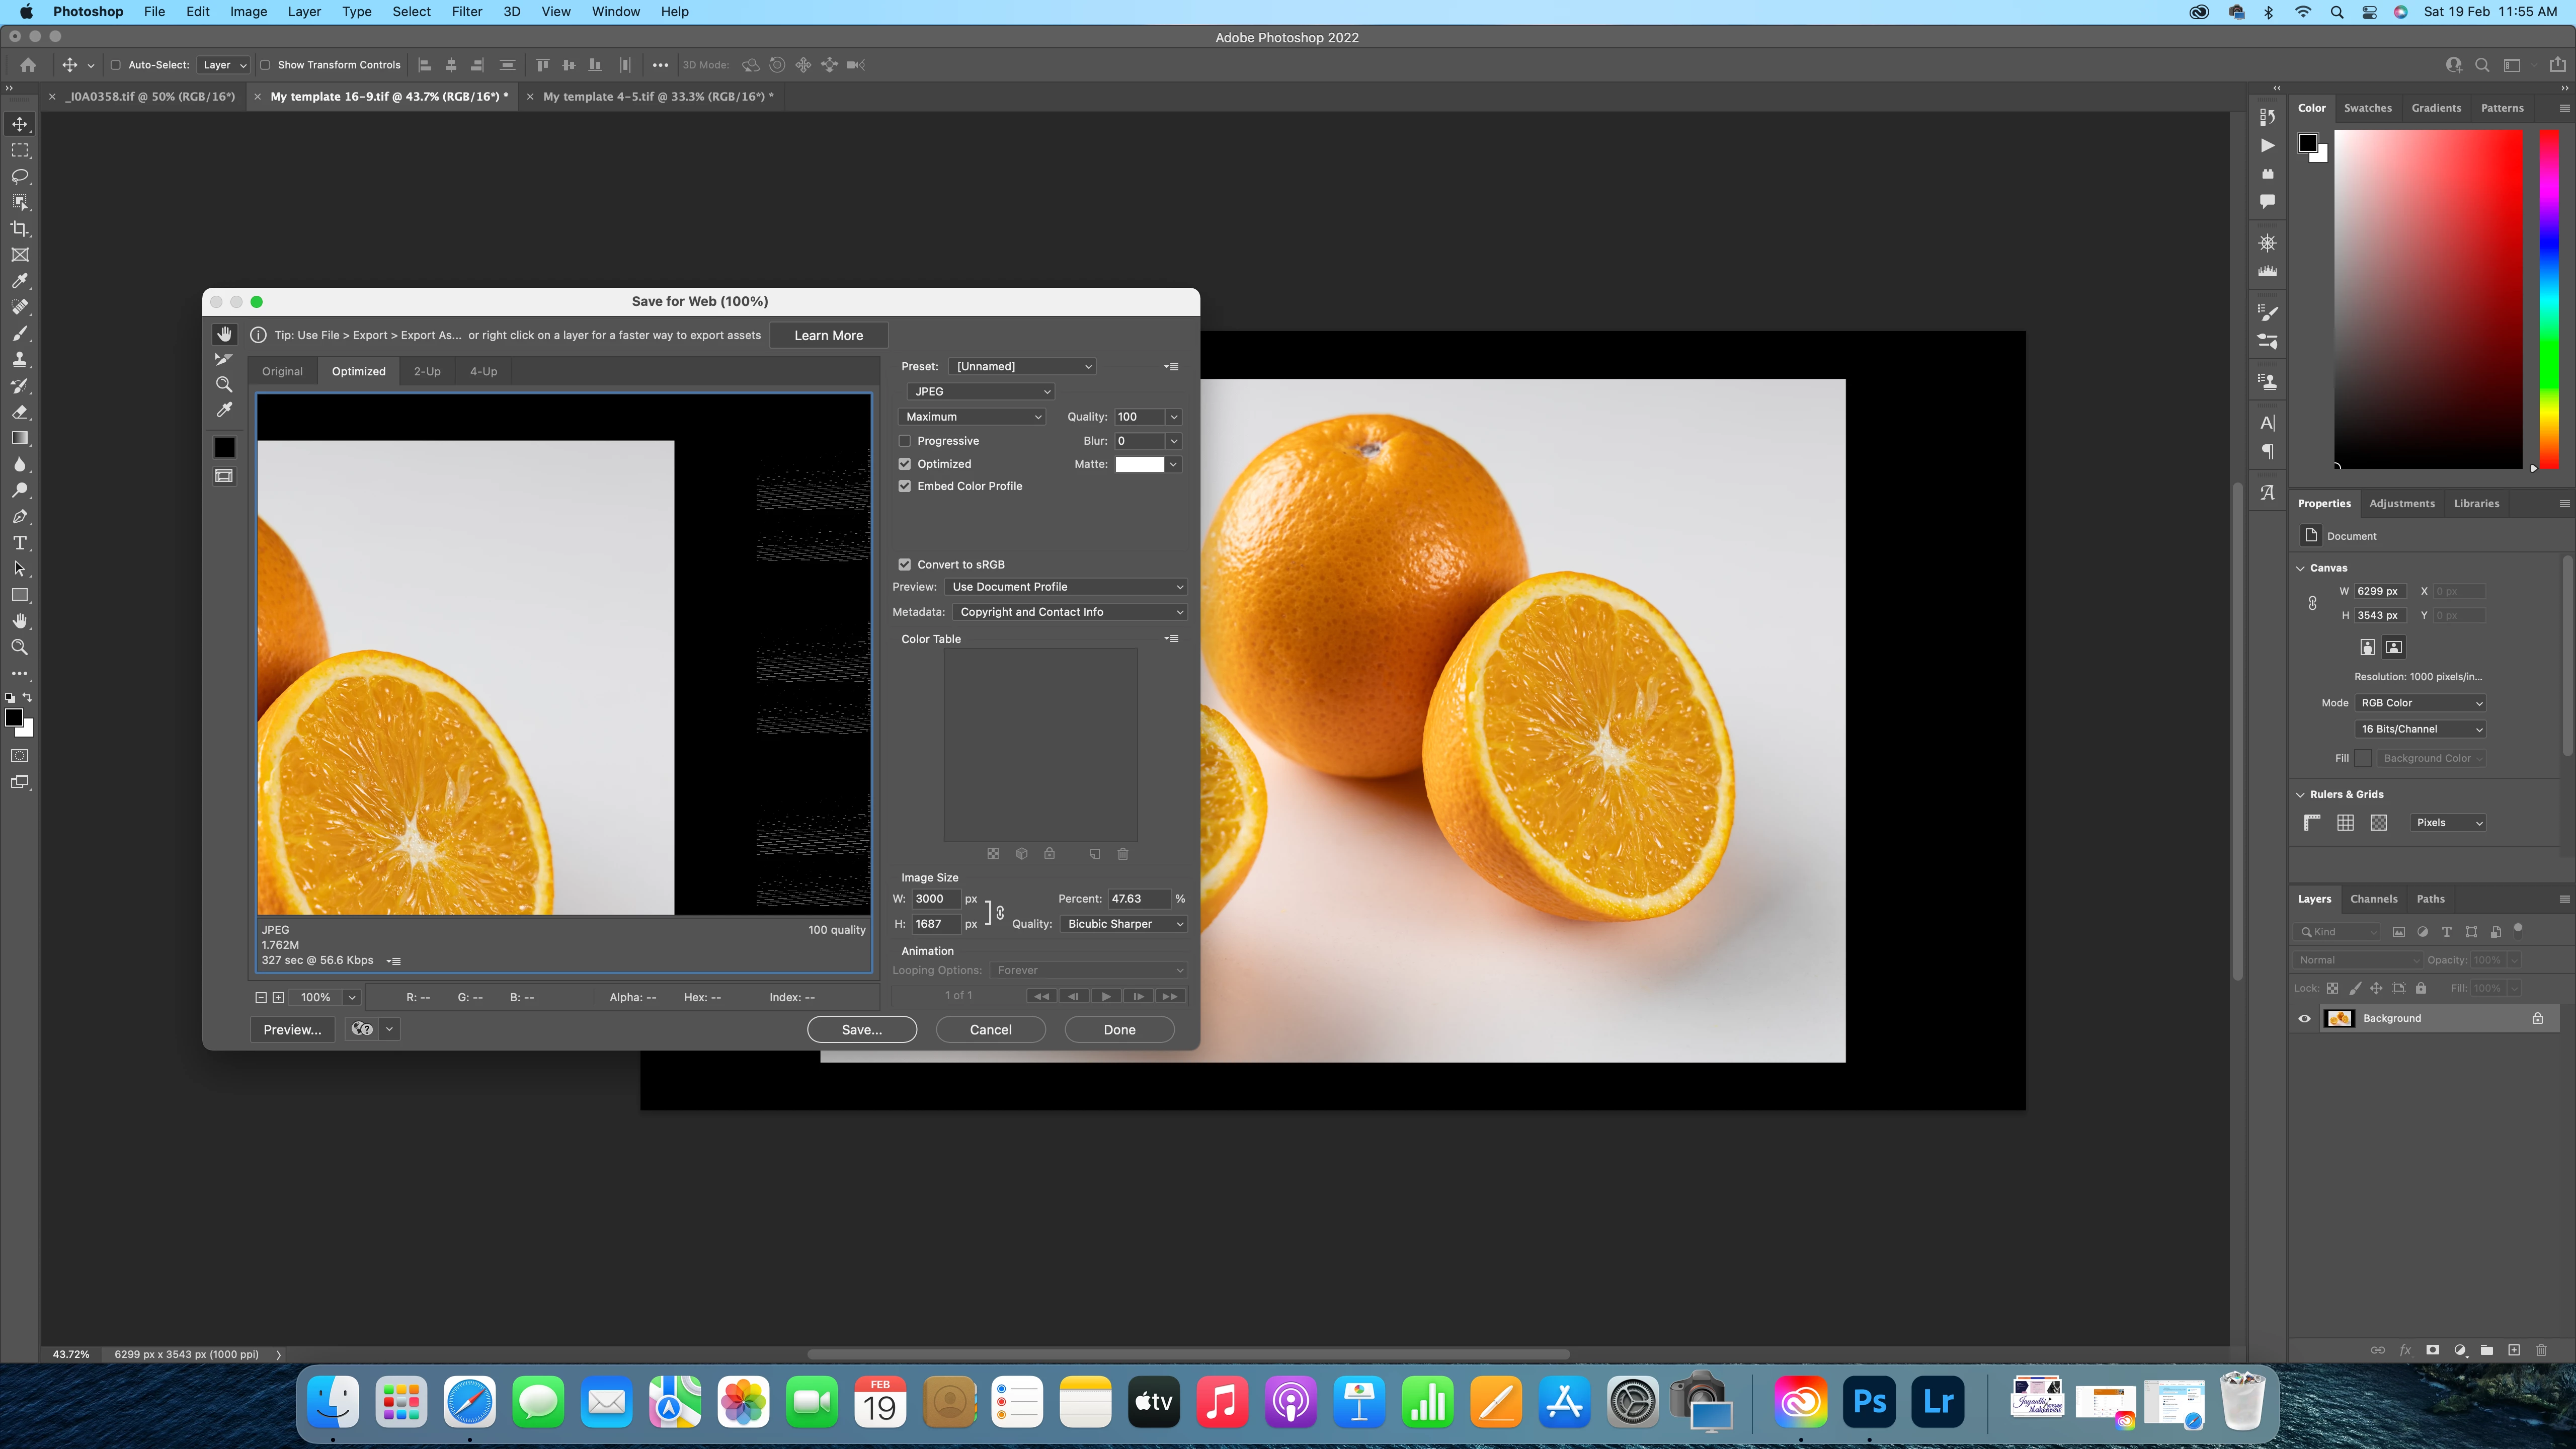Enable Show Transform Controls checkbox
The width and height of the screenshot is (2576, 1449).
tap(265, 65)
